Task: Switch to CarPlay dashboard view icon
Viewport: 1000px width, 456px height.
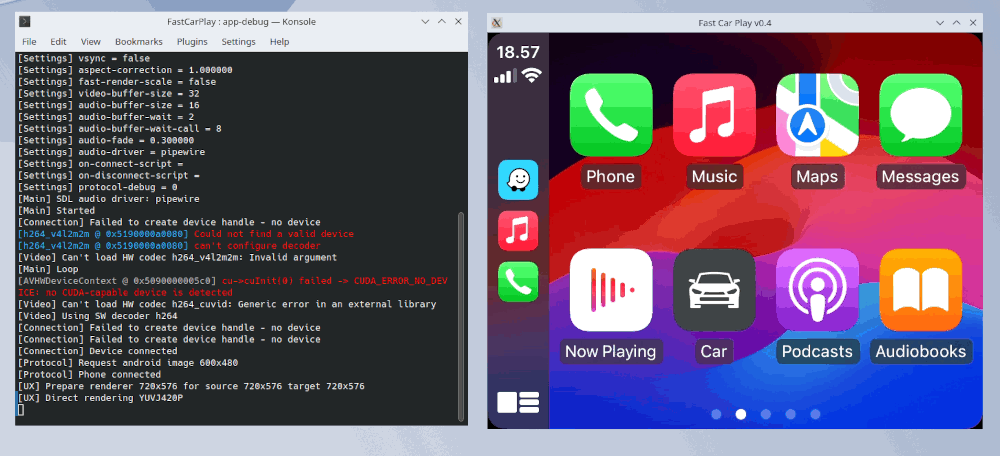Action: click(x=518, y=402)
